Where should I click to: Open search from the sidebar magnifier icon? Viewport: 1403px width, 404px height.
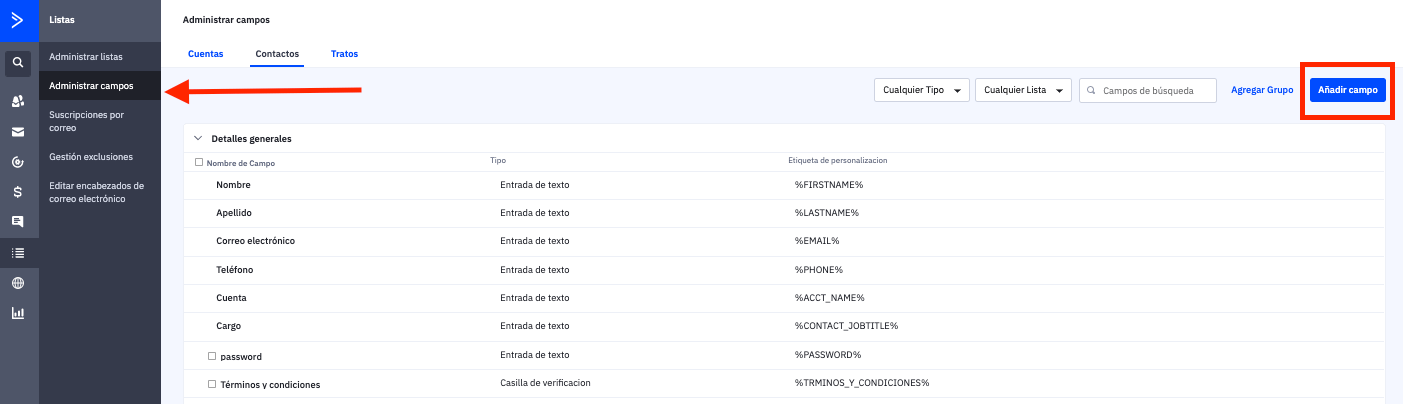coord(18,64)
